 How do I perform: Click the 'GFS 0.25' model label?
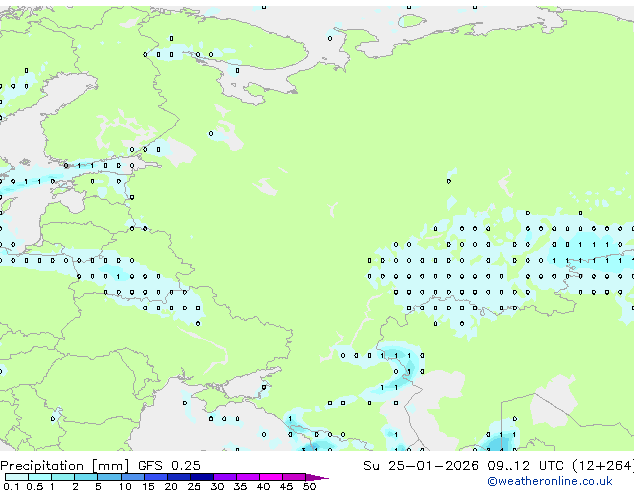pos(169,466)
